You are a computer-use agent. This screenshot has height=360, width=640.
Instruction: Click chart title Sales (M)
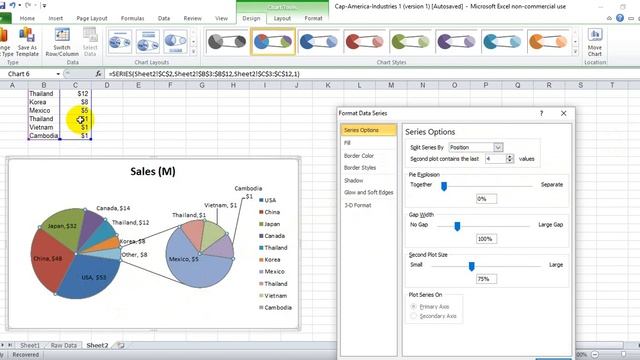click(153, 171)
